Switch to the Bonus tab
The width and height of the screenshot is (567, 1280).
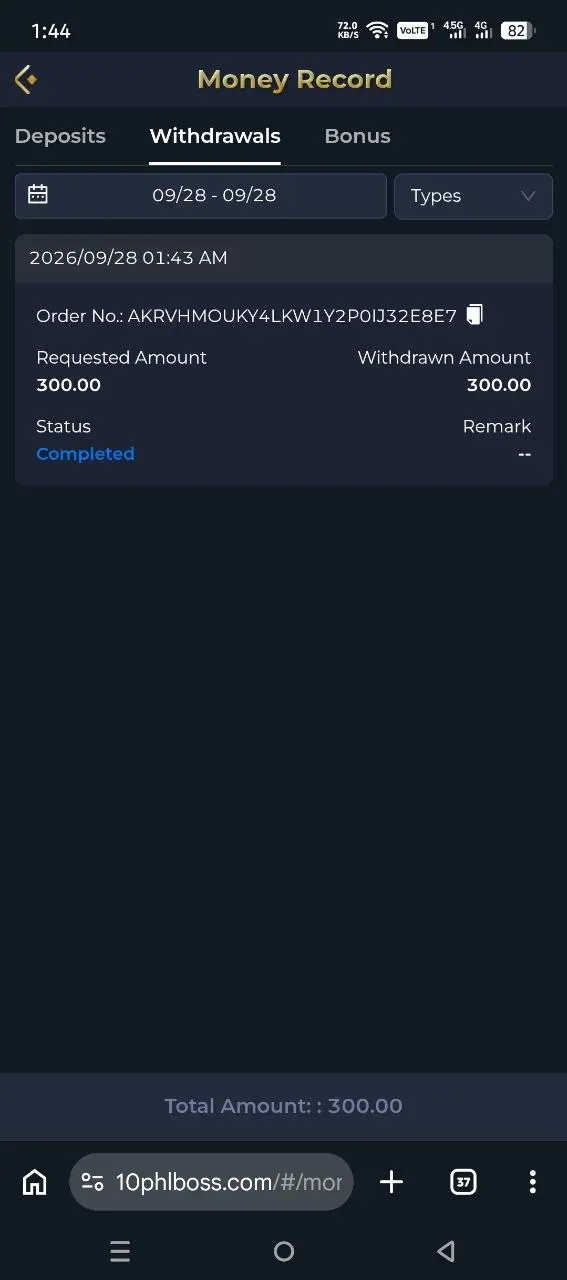click(x=357, y=136)
